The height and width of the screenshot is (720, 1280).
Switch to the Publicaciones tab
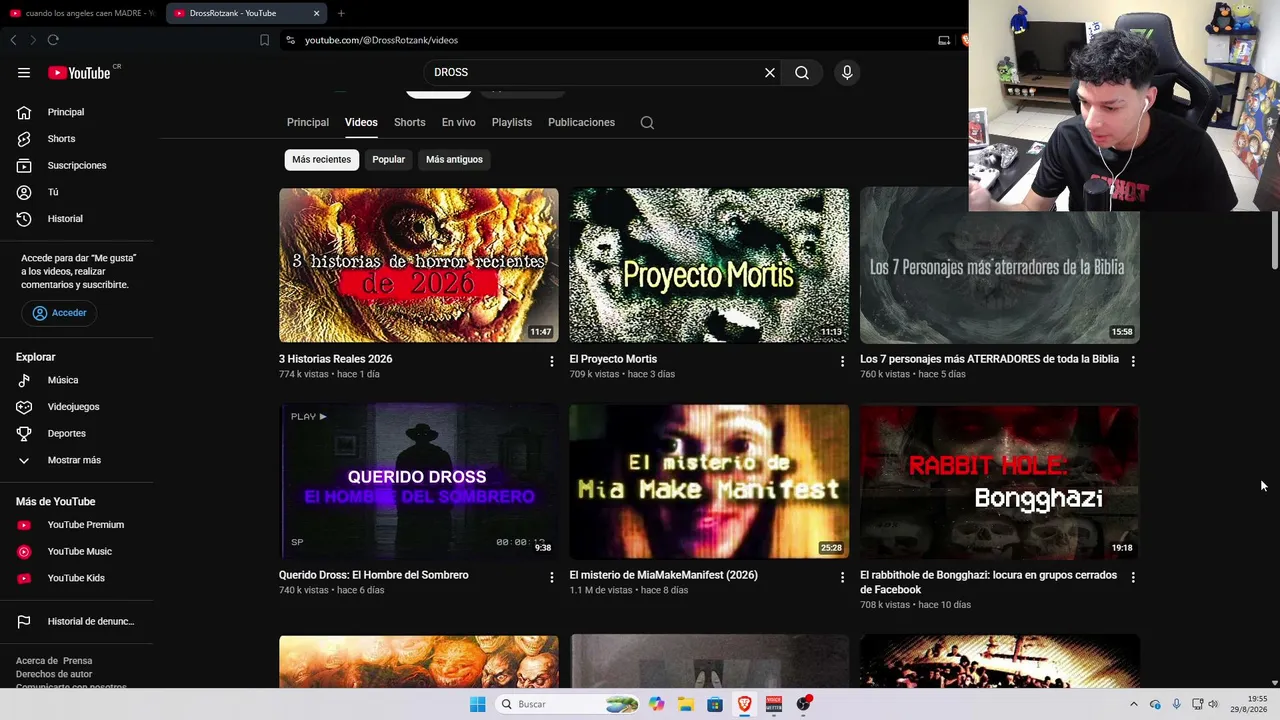(581, 122)
